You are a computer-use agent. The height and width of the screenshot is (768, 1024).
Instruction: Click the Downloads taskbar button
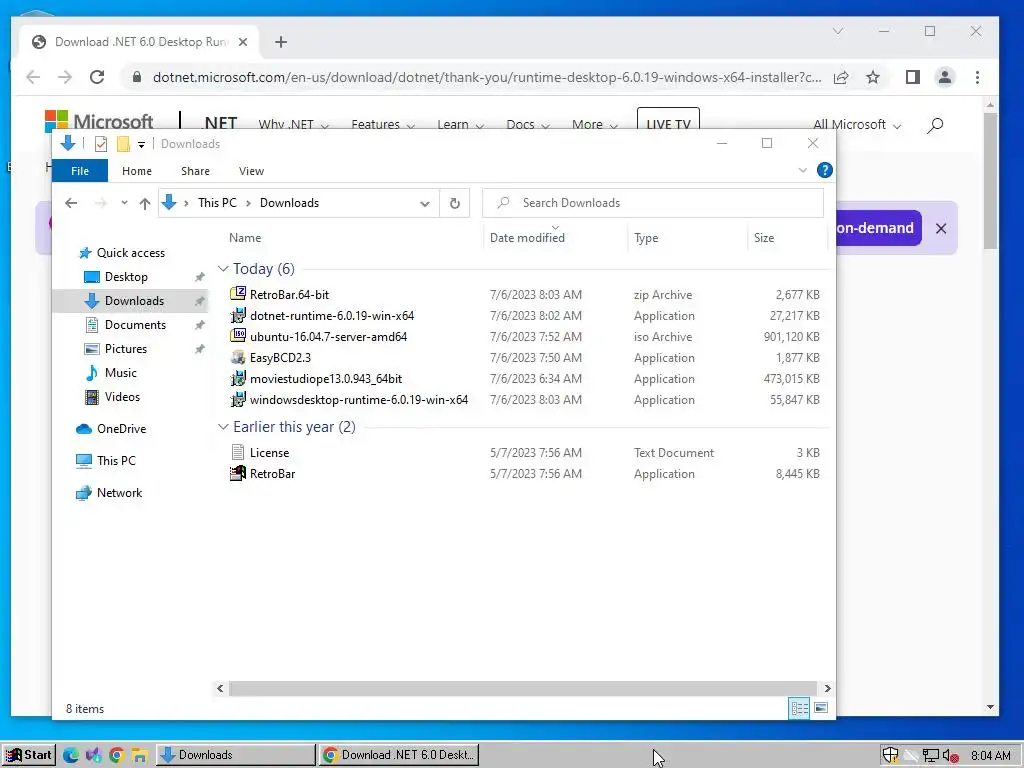(236, 755)
